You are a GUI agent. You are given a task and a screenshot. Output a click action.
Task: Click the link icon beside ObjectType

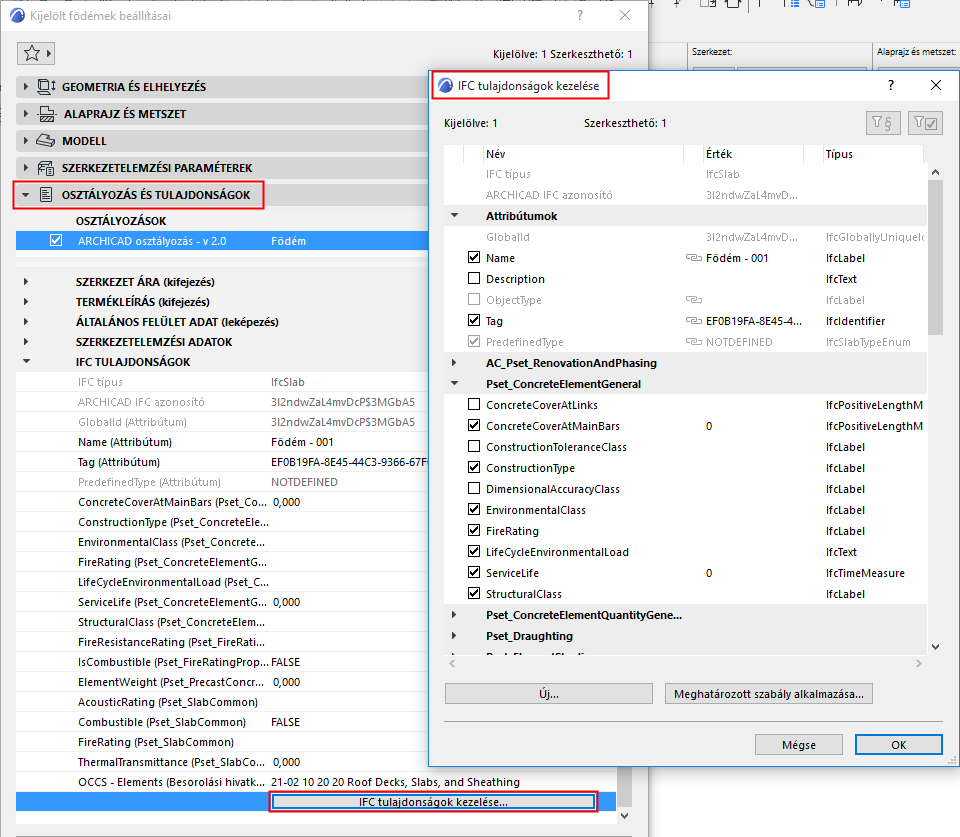[x=693, y=300]
